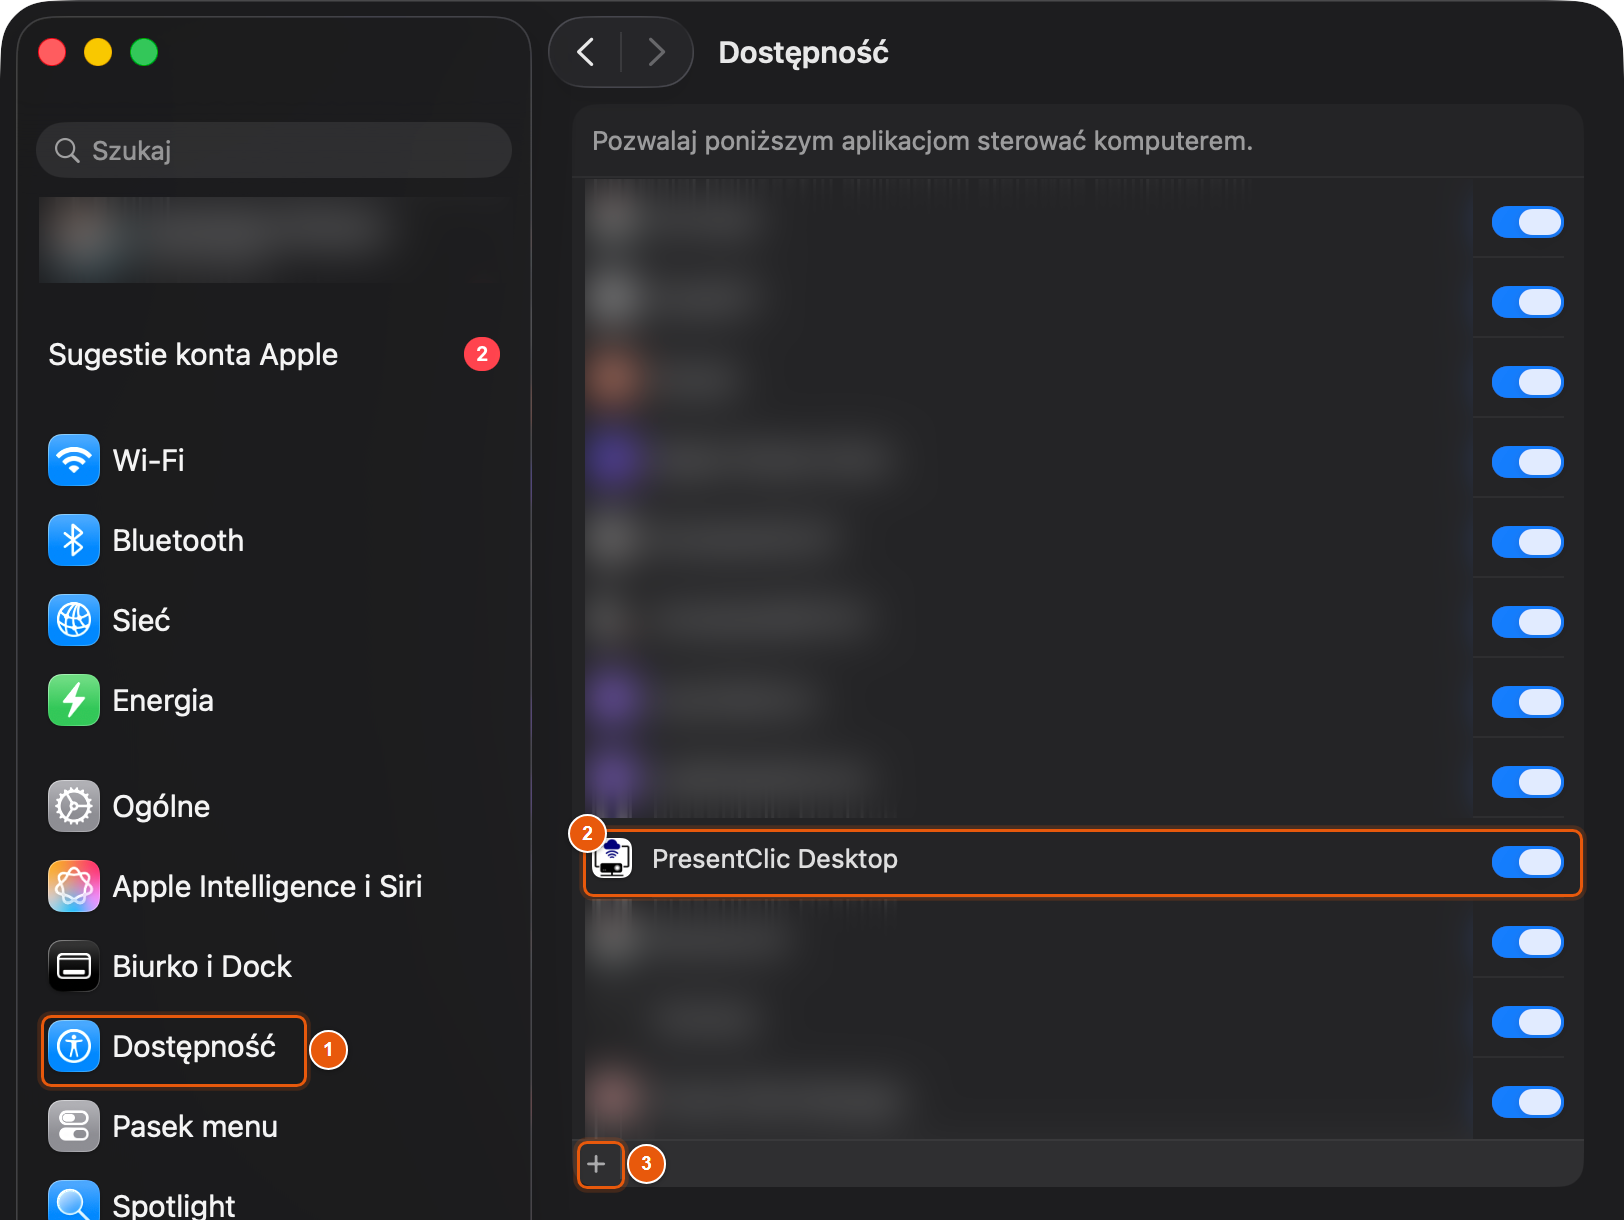Click the Biurko i Dock icon
Viewport: 1624px width, 1220px height.
(x=74, y=966)
